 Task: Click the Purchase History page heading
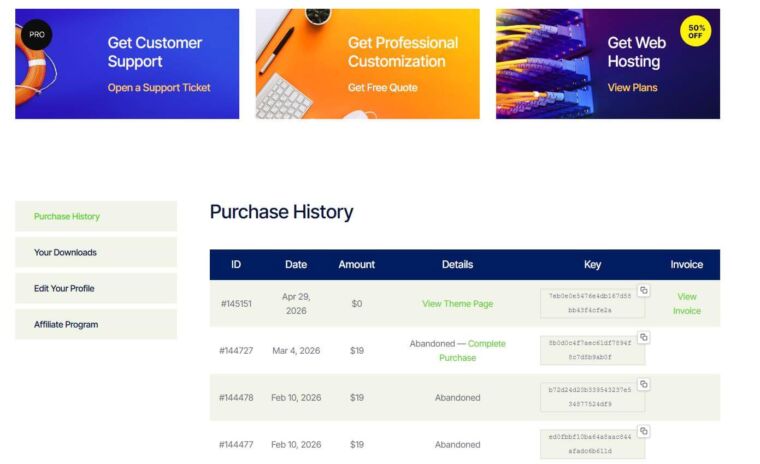281,212
